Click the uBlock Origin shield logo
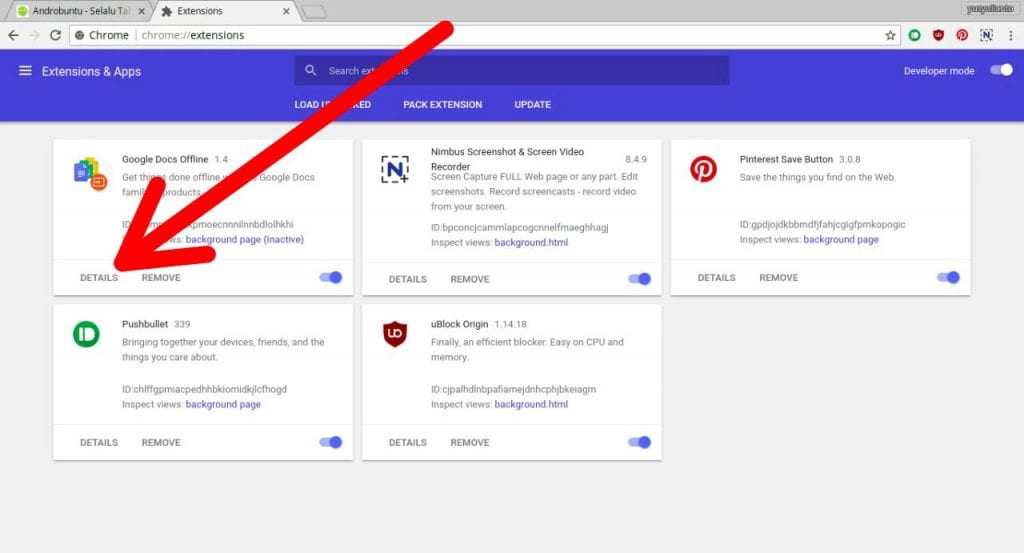The image size is (1024, 553). coord(395,334)
